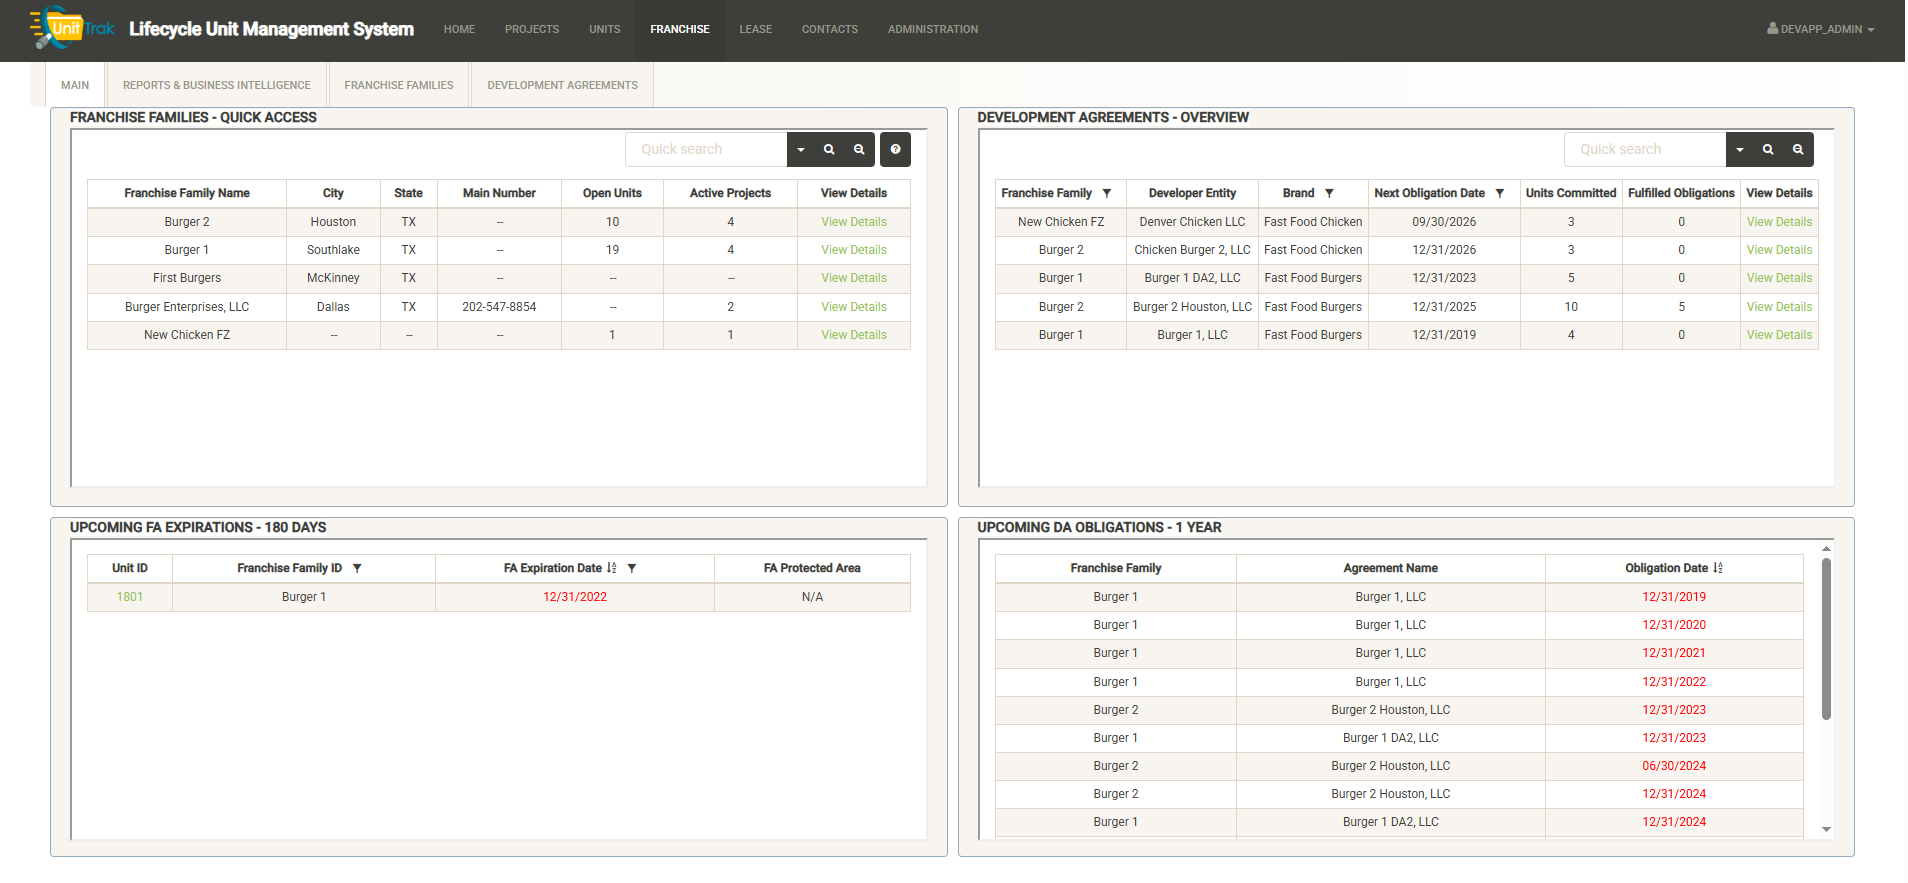Open the DEVAPP_ADMIN user menu
Viewport: 1908px width, 883px height.
[x=1820, y=29]
